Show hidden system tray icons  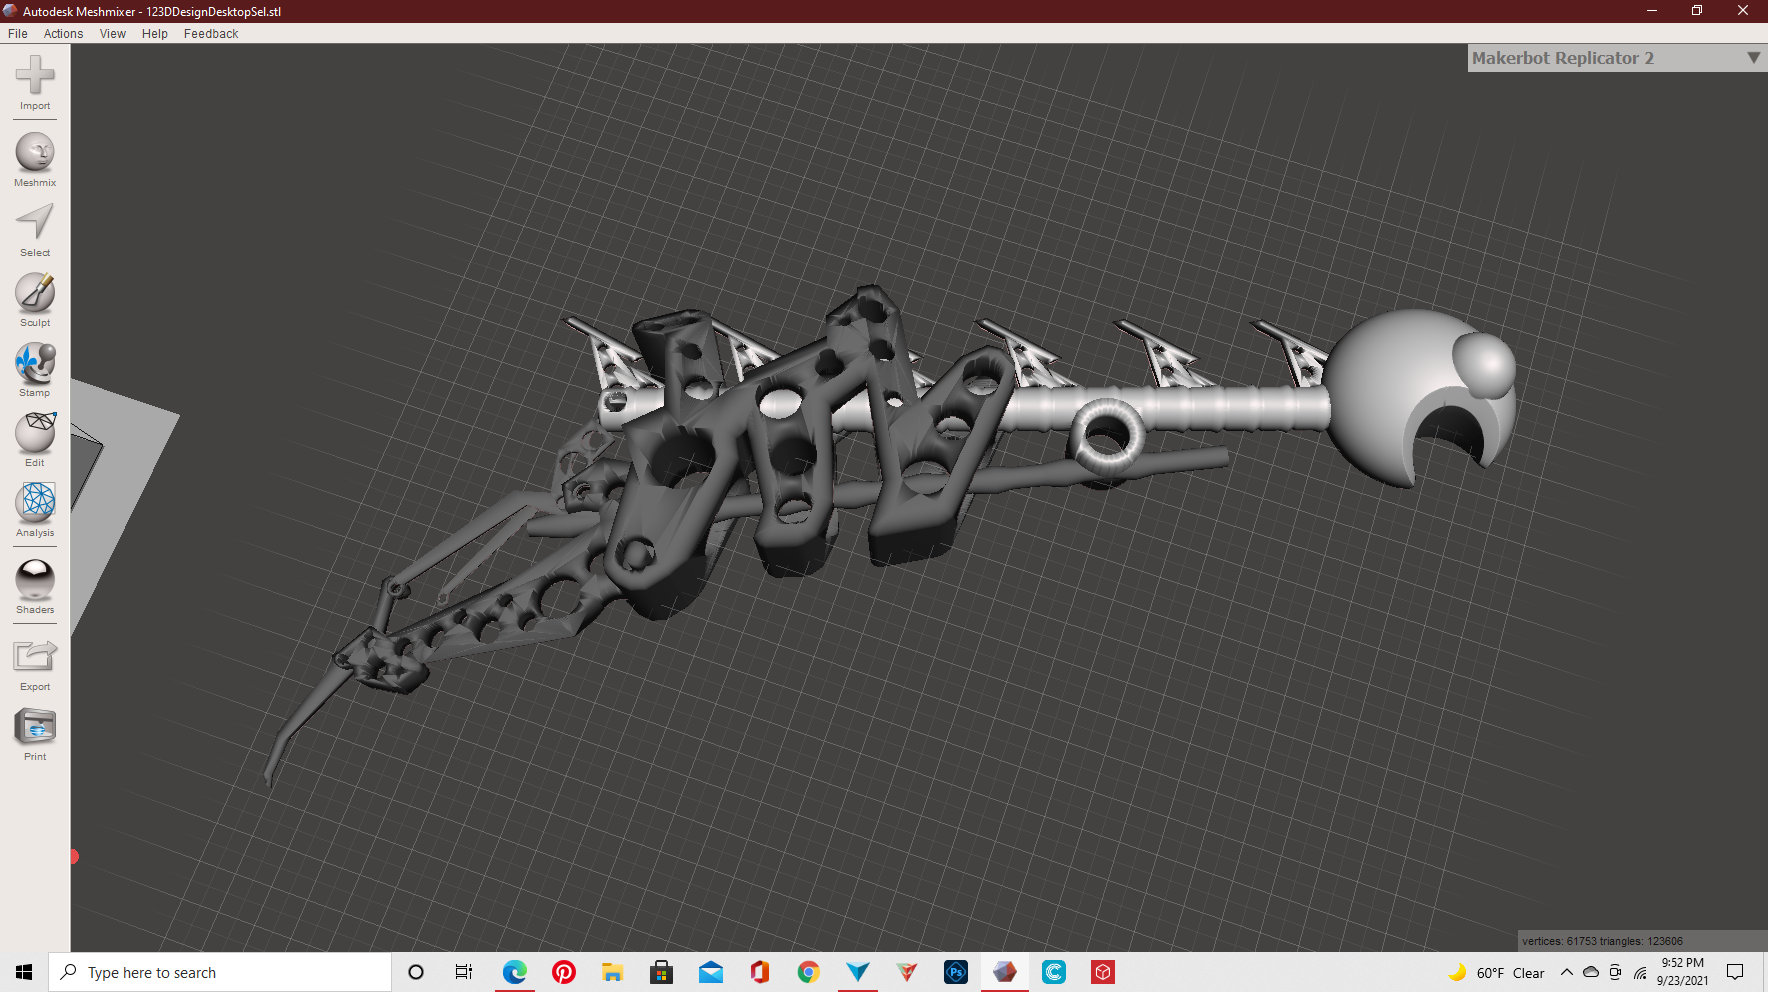[x=1567, y=972]
